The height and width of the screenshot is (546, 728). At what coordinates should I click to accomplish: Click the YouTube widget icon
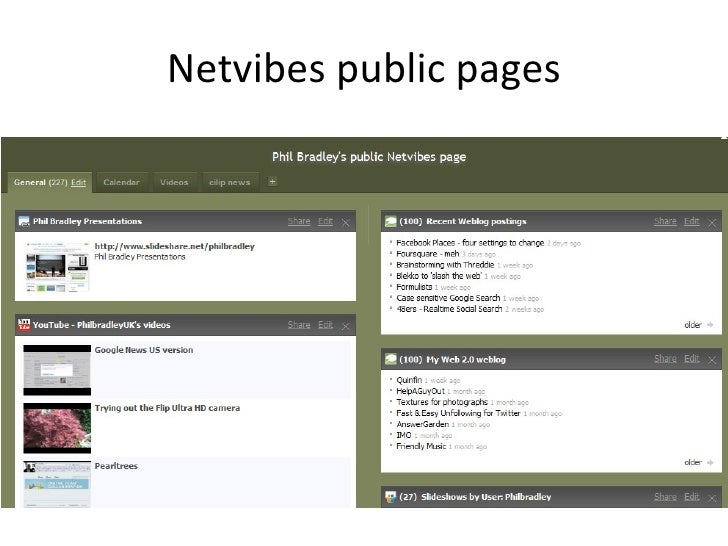(24, 325)
